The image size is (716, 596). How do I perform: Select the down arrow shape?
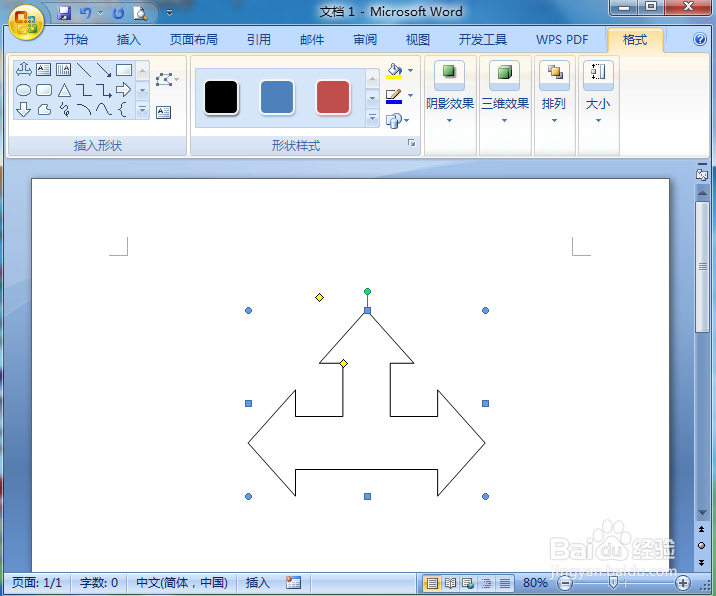[x=23, y=110]
